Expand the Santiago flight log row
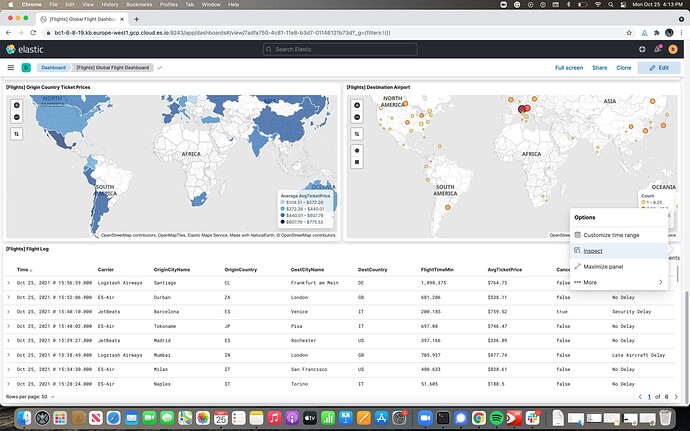 click(x=8, y=283)
